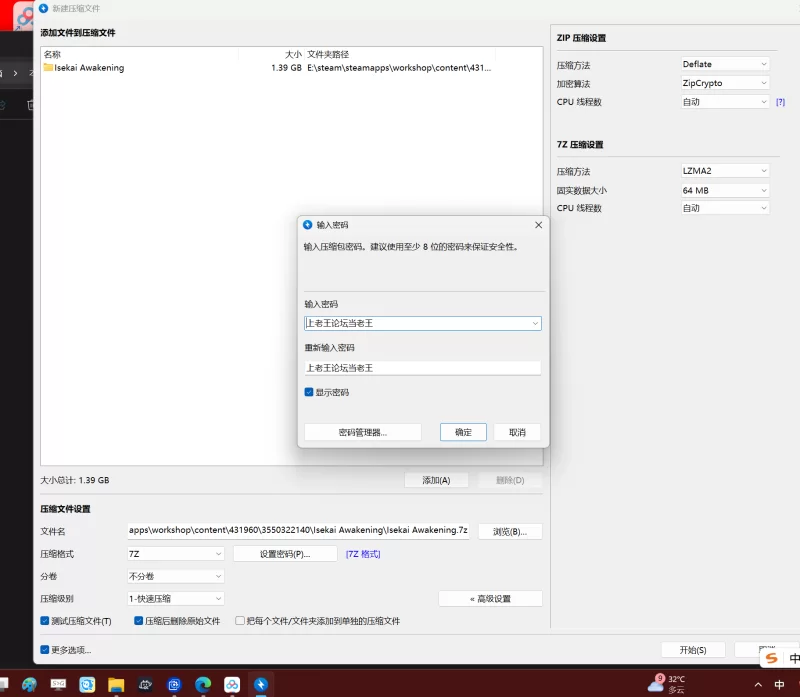The height and width of the screenshot is (697, 800).
Task: Switch the 中 input method indicator in tray
Action: [779, 685]
